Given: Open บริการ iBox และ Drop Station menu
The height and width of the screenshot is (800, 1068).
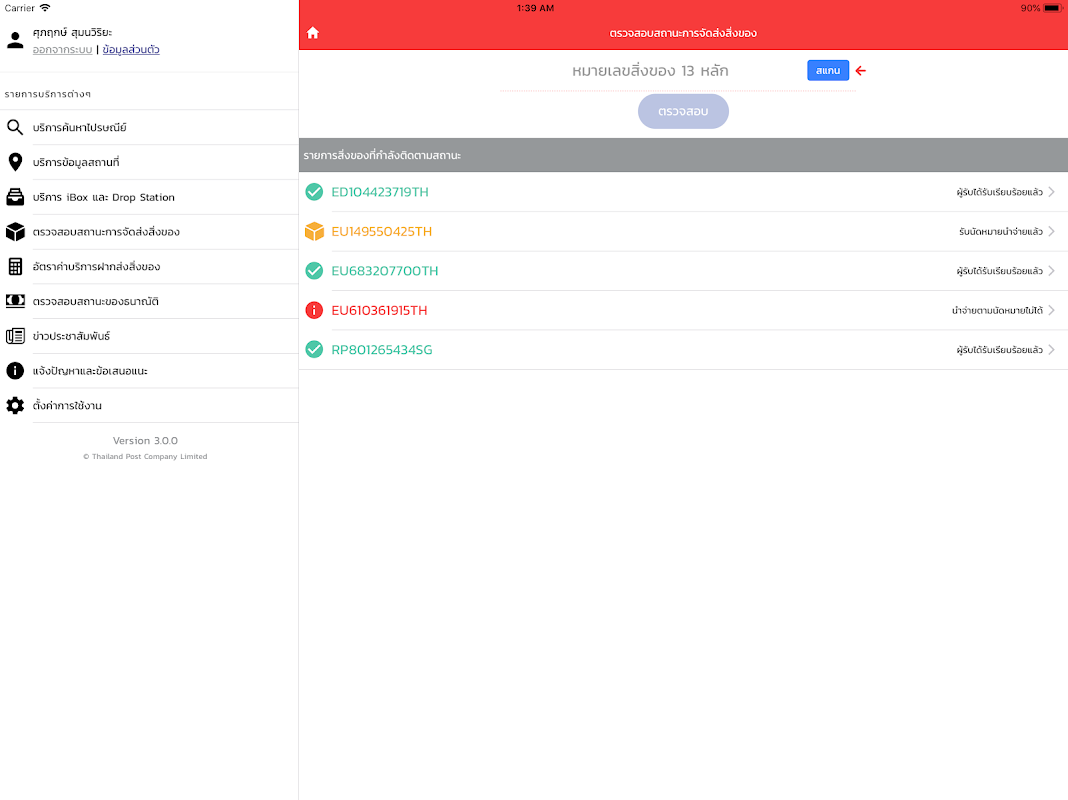Looking at the screenshot, I should [149, 197].
